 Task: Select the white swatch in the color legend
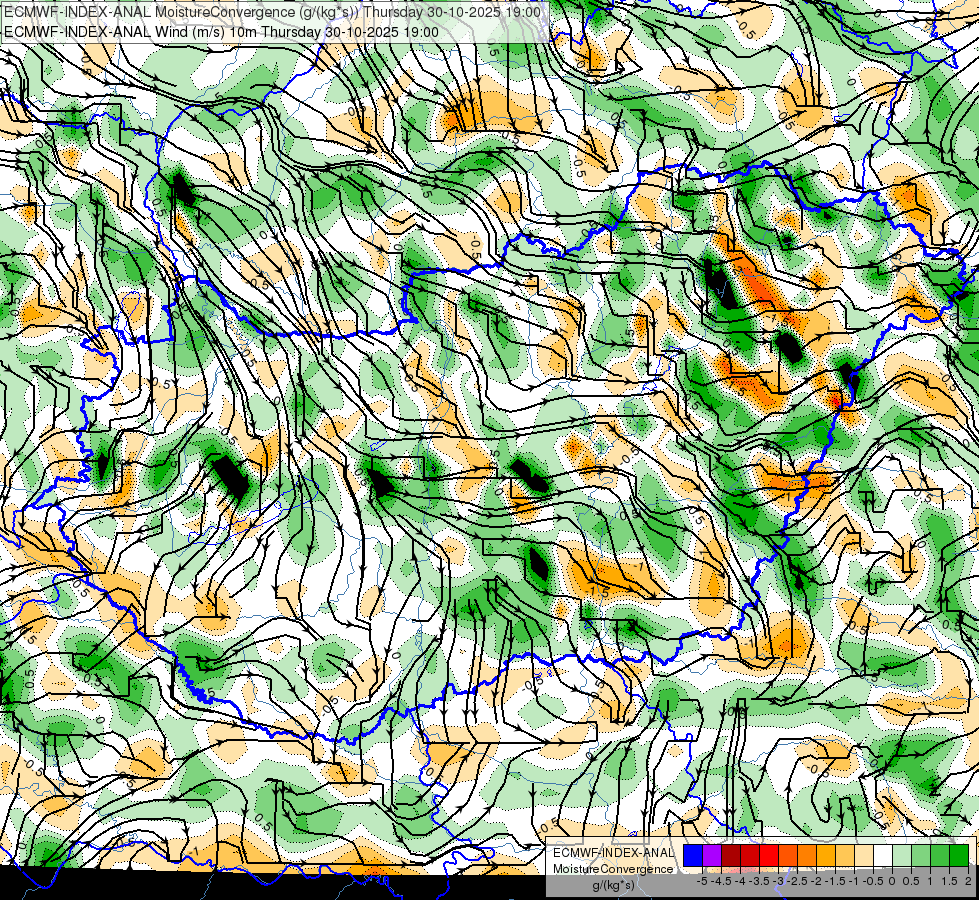883,855
